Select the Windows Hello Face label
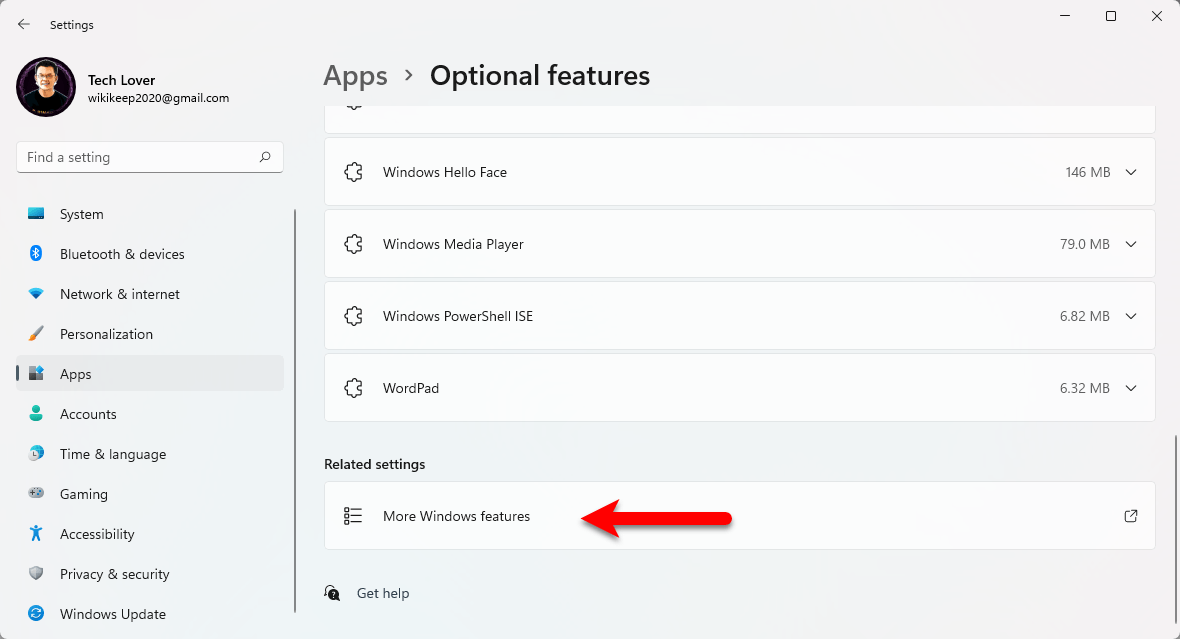This screenshot has width=1180, height=639. tap(445, 172)
